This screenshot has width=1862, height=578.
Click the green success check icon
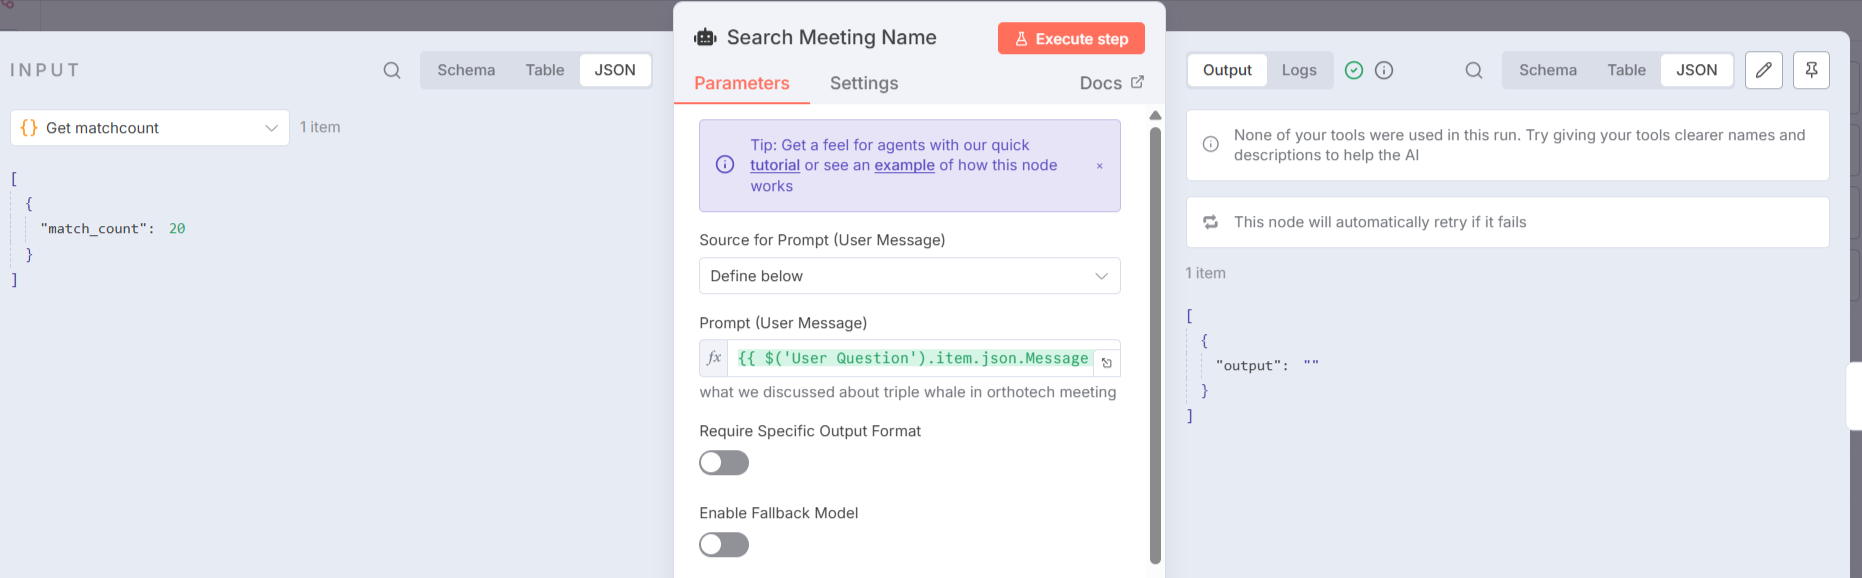1354,70
